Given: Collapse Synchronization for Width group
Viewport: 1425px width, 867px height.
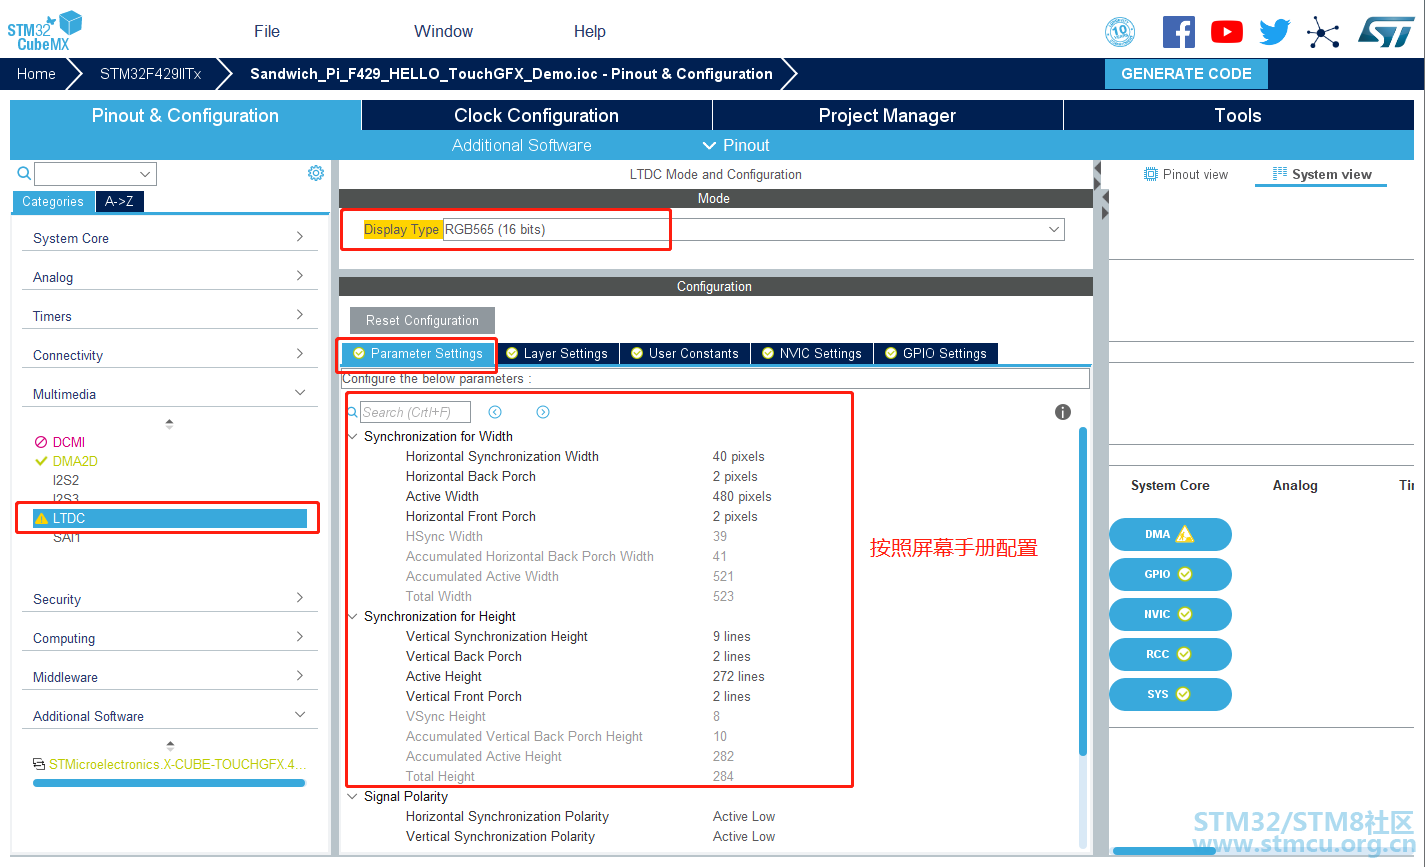Looking at the screenshot, I should click(352, 436).
